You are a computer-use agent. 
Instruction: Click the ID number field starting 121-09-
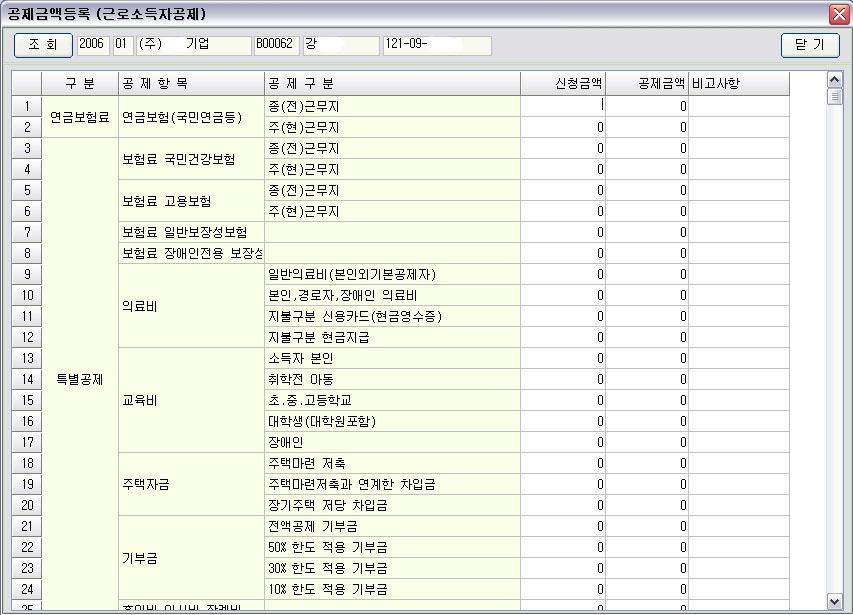point(437,46)
